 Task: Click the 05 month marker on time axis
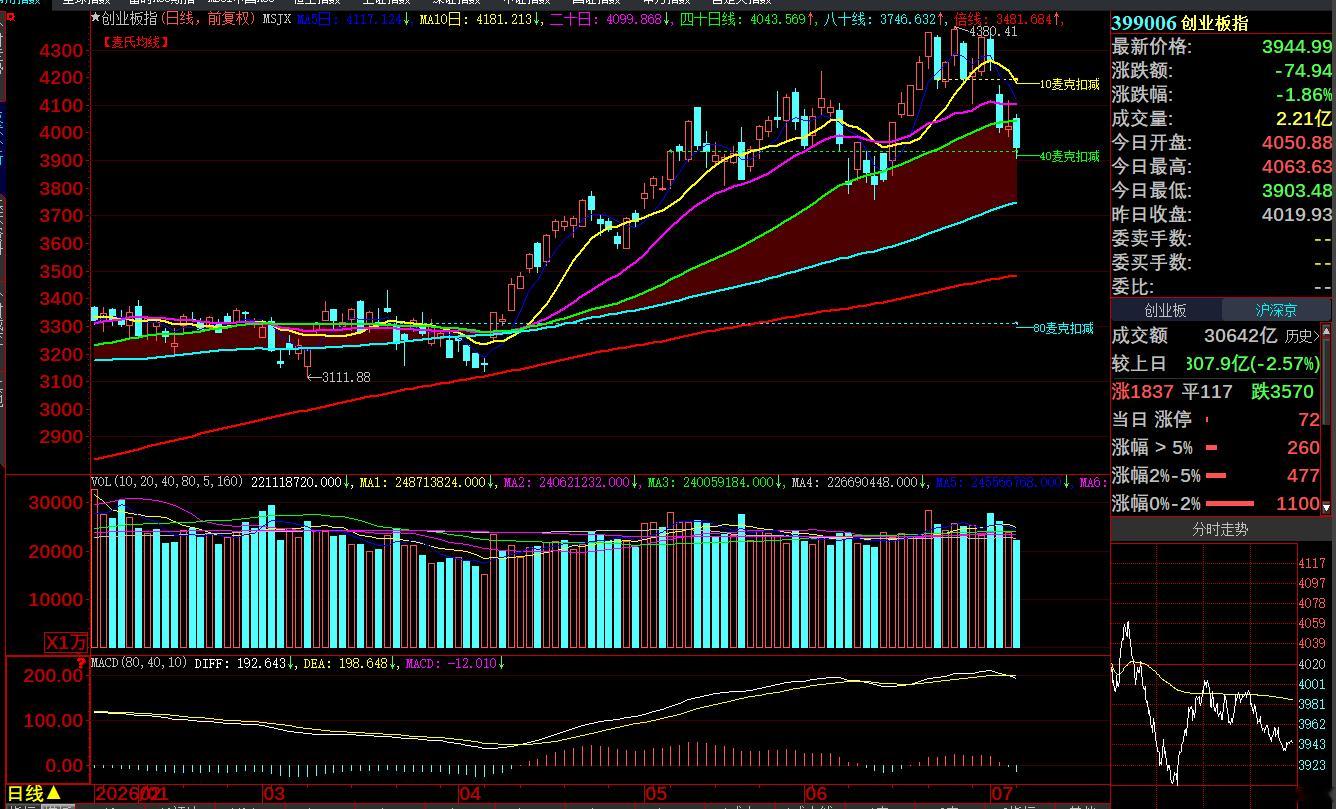pyautogui.click(x=655, y=794)
